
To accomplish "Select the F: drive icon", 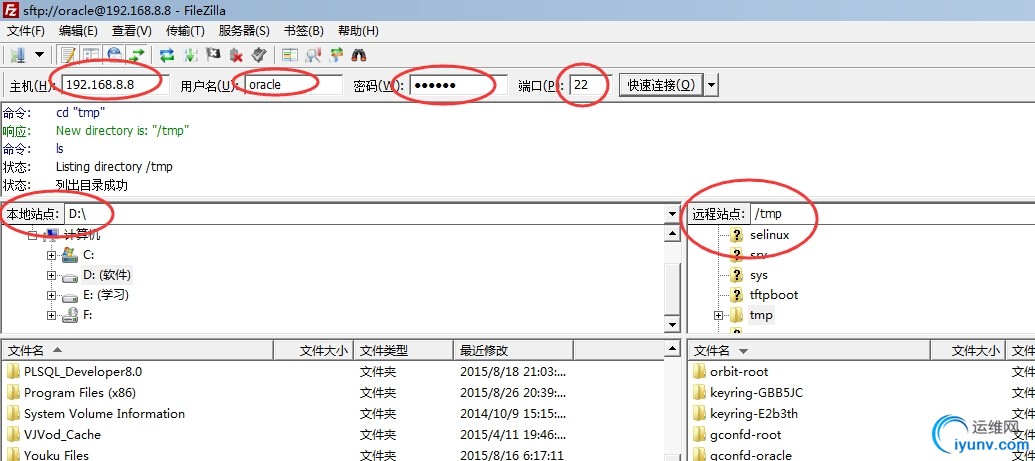I will (x=70, y=315).
